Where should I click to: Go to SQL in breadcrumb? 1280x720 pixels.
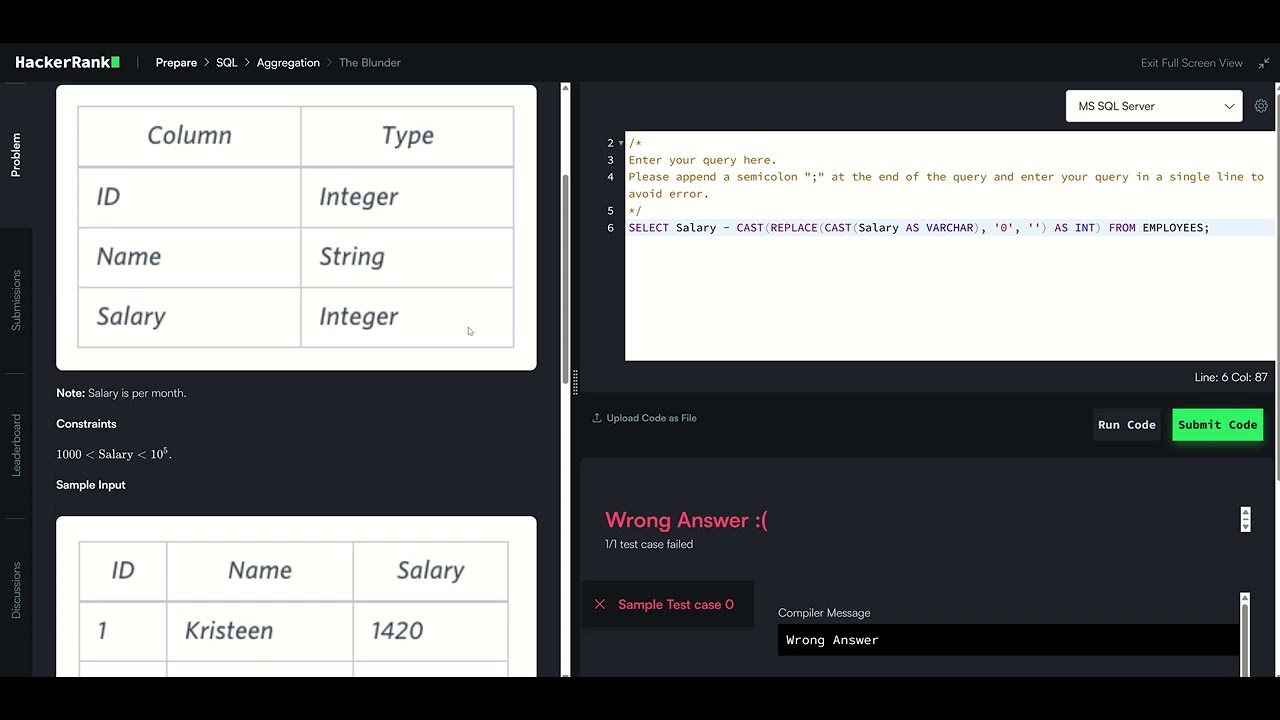coord(227,62)
